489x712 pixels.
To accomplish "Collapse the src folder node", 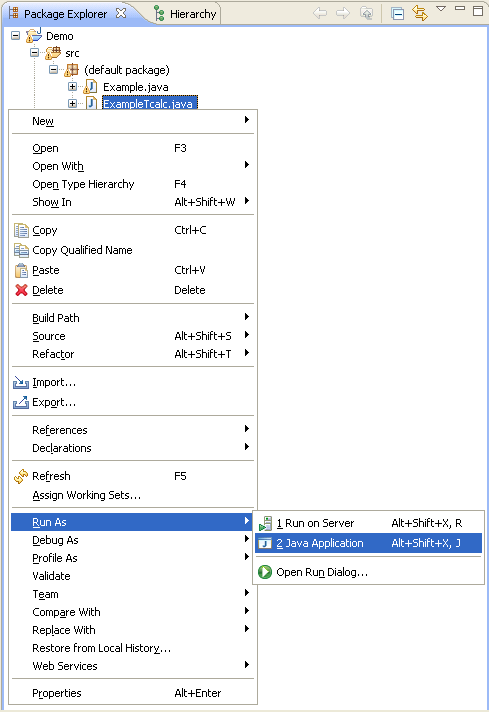I will 35,53.
